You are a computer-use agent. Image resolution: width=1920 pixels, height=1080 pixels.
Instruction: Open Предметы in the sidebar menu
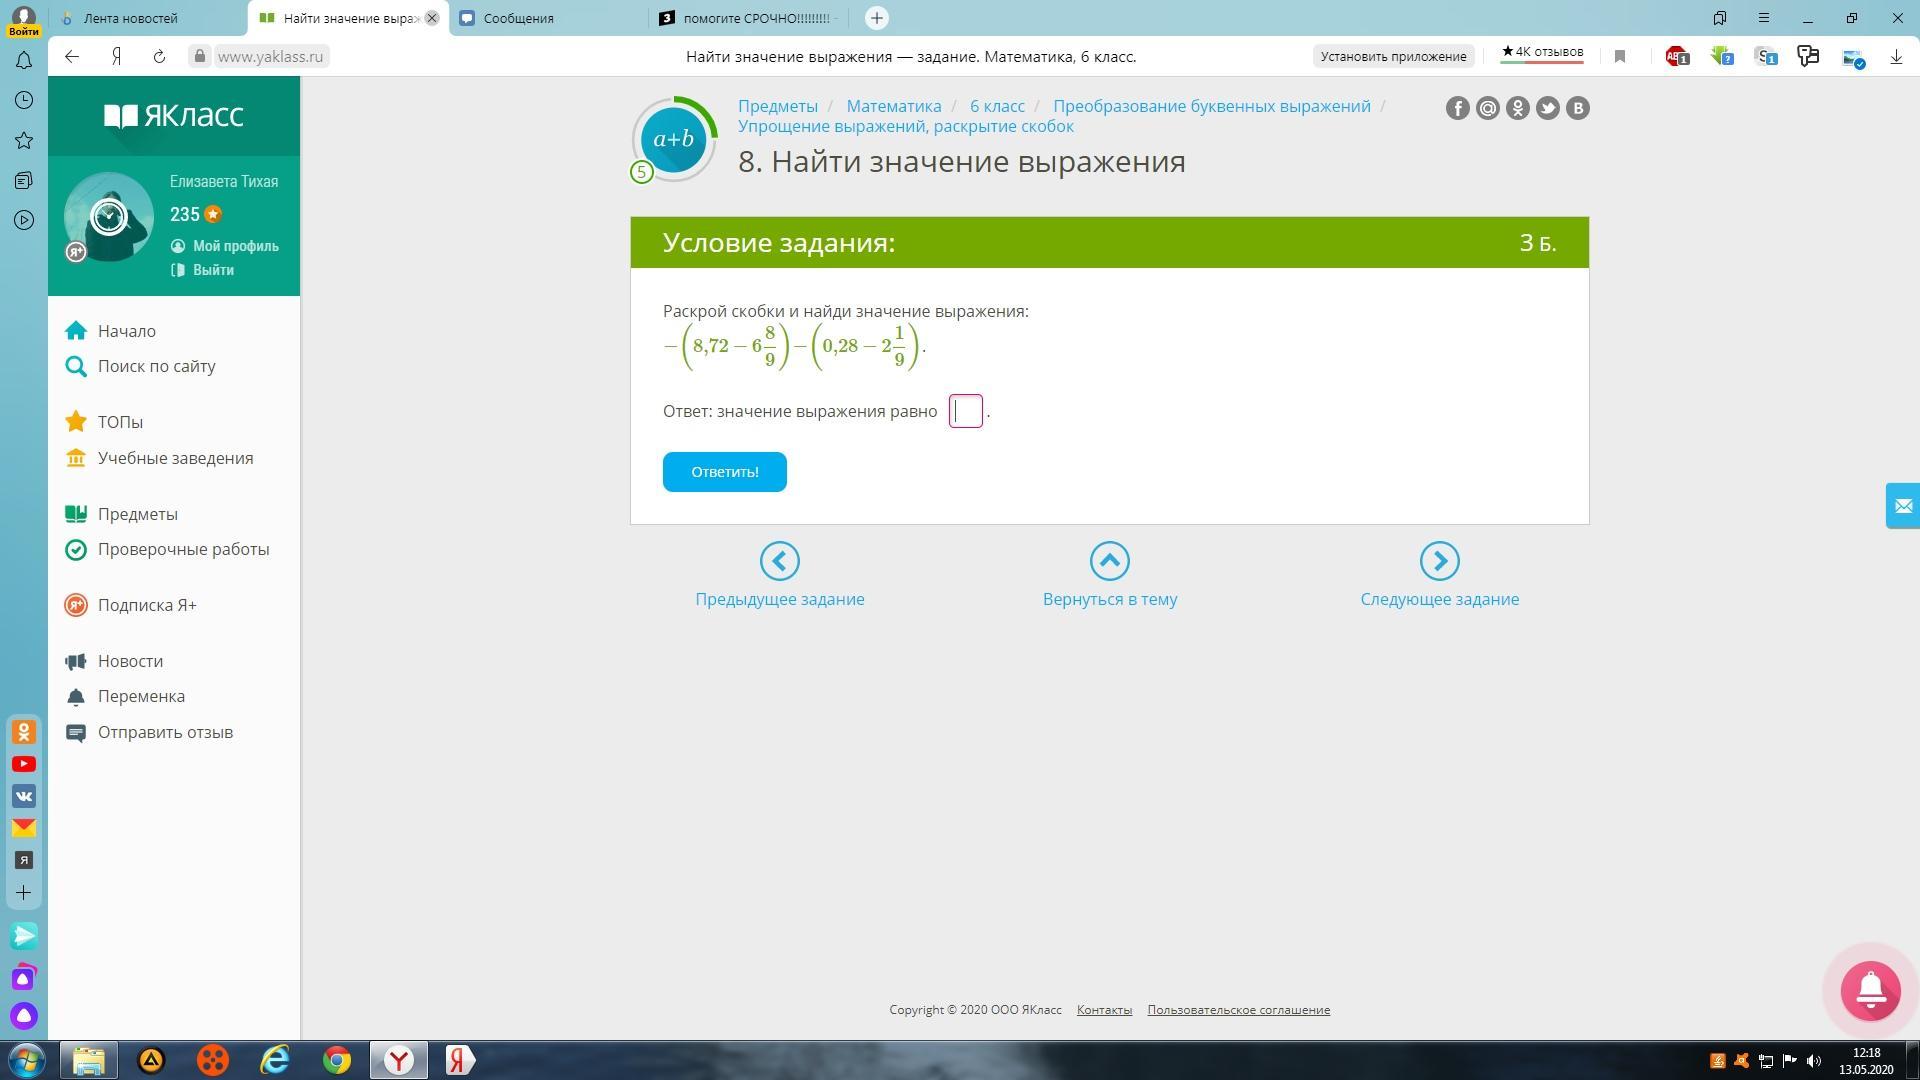137,514
